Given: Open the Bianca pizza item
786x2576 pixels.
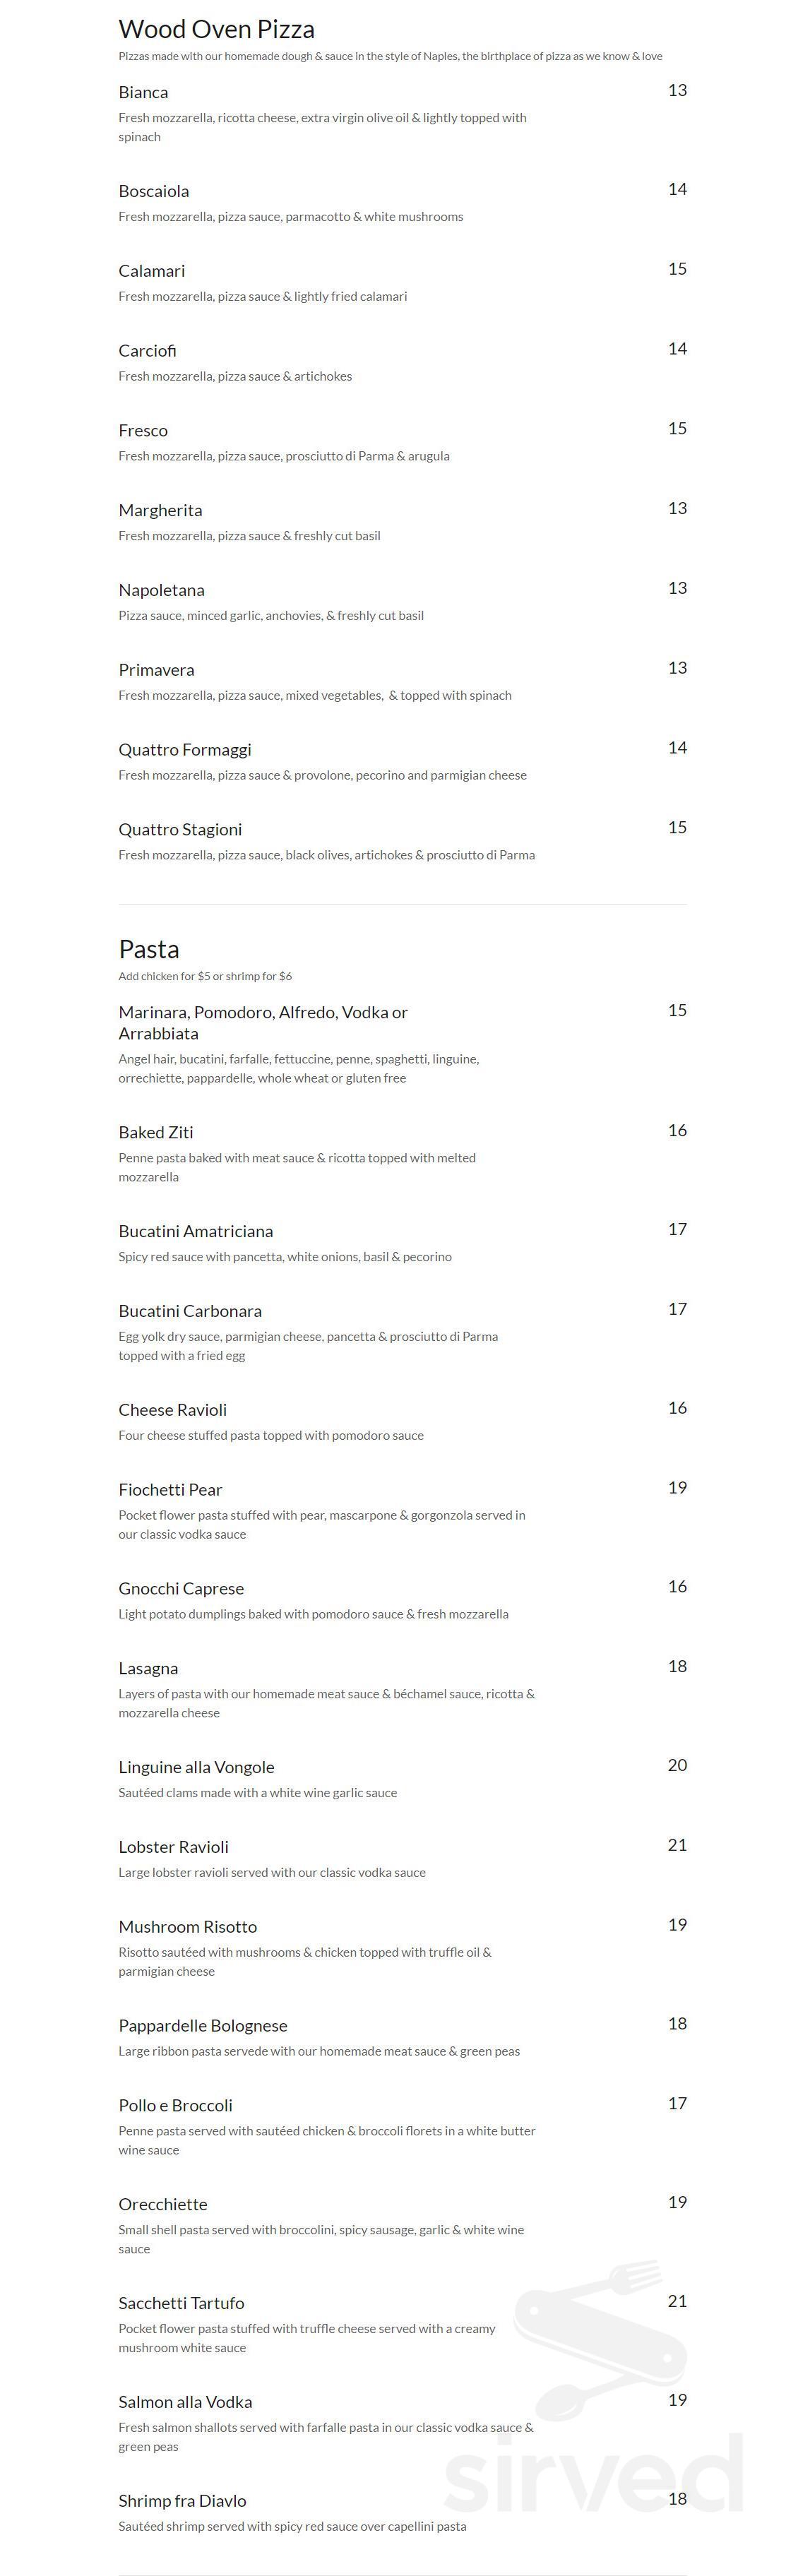Looking at the screenshot, I should (143, 93).
